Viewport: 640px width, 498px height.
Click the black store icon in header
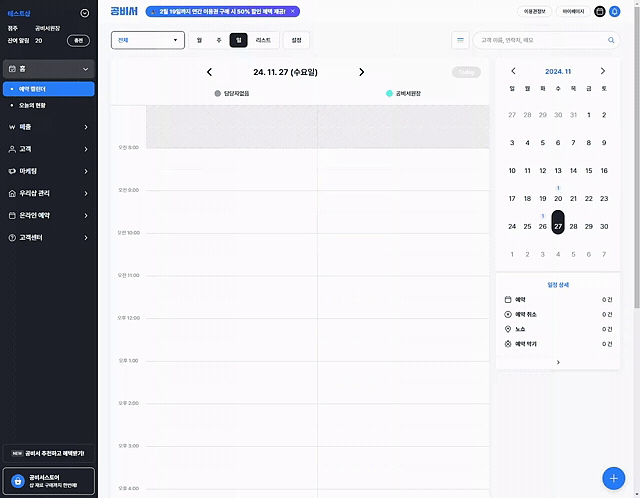[599, 11]
